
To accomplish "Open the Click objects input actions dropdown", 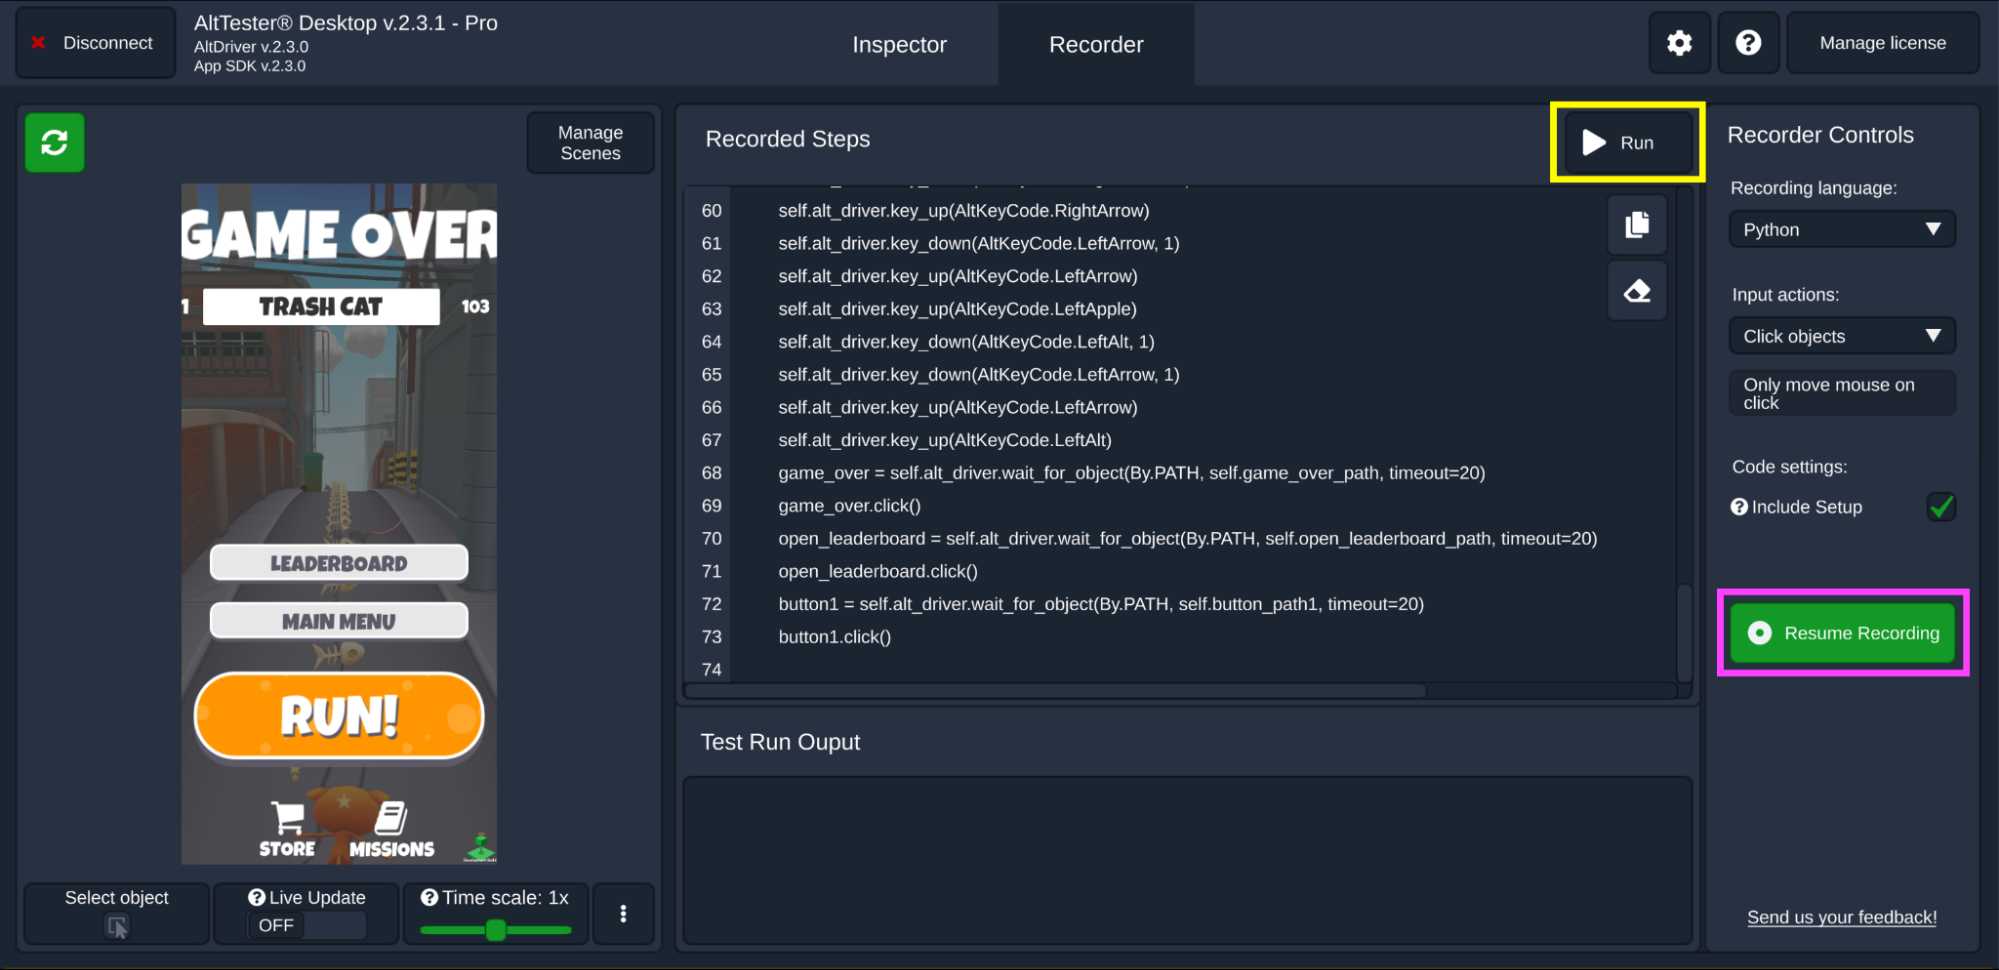I will click(1842, 336).
